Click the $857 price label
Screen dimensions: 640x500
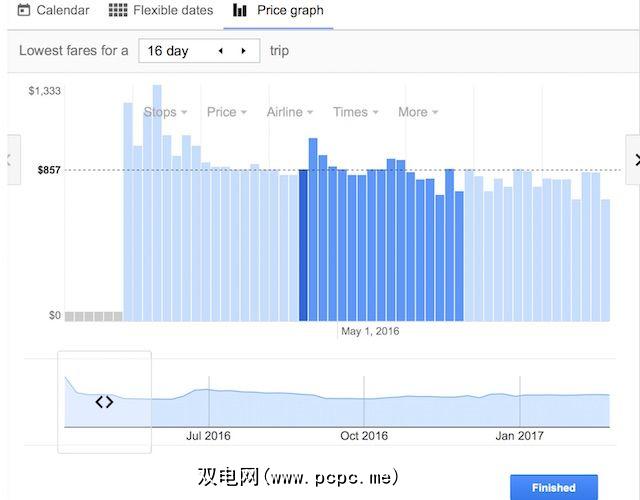pyautogui.click(x=49, y=170)
